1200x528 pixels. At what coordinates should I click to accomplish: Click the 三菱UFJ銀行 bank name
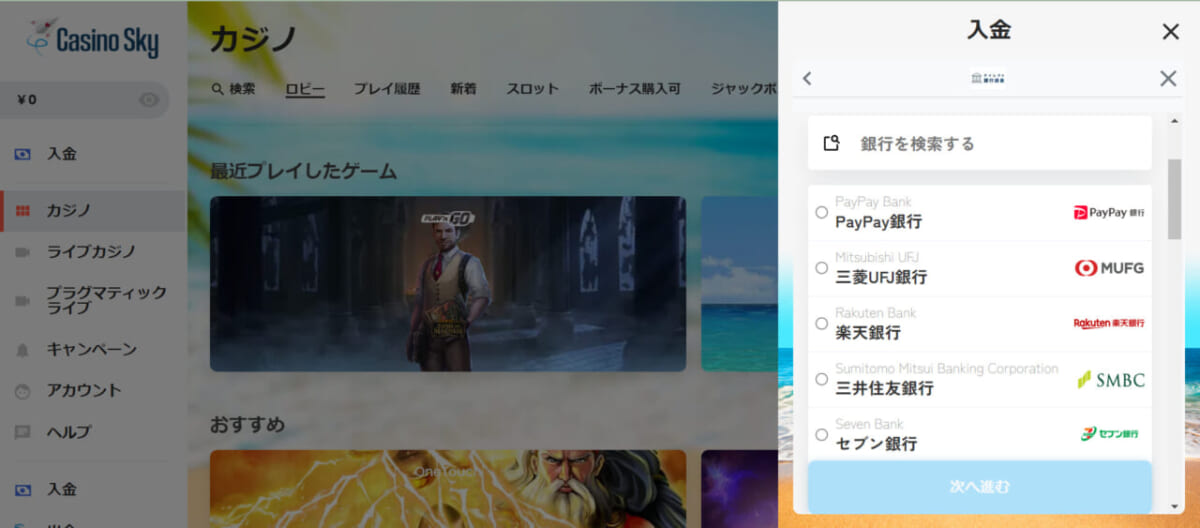pos(881,277)
